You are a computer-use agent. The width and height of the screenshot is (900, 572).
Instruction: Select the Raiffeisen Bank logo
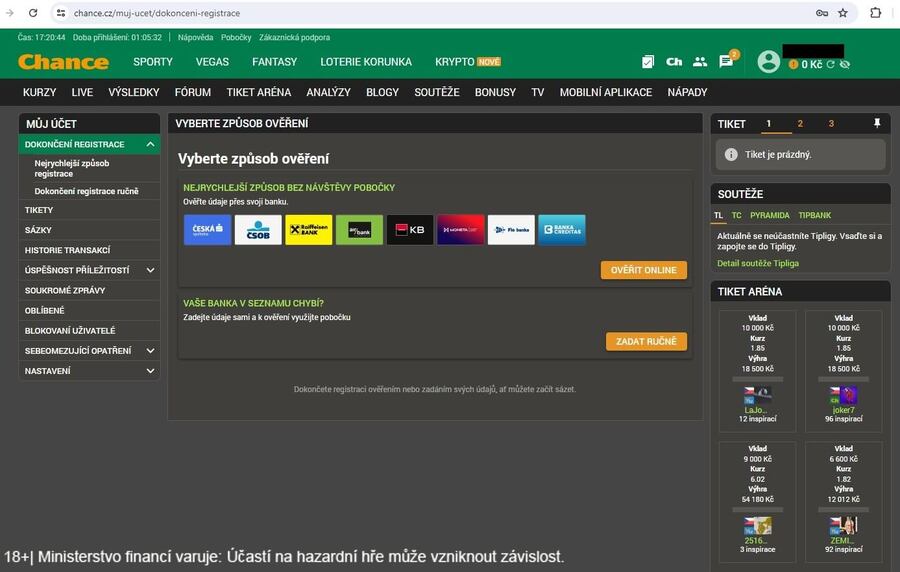309,229
